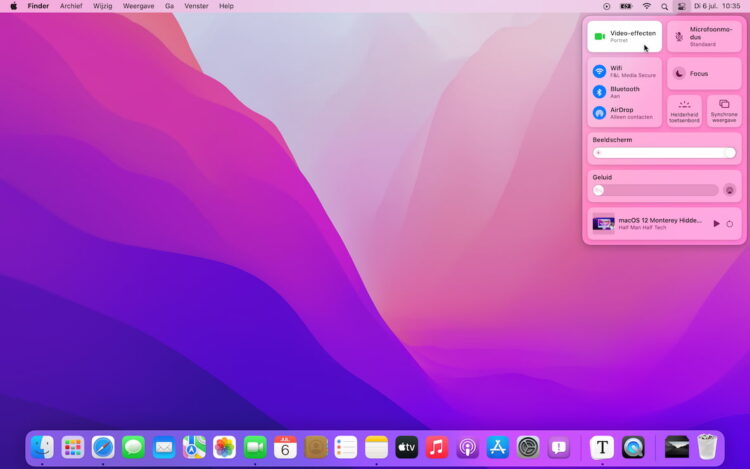Turn off Bluetooth in Control Center
Screen dimensions: 750x469
click(599, 92)
